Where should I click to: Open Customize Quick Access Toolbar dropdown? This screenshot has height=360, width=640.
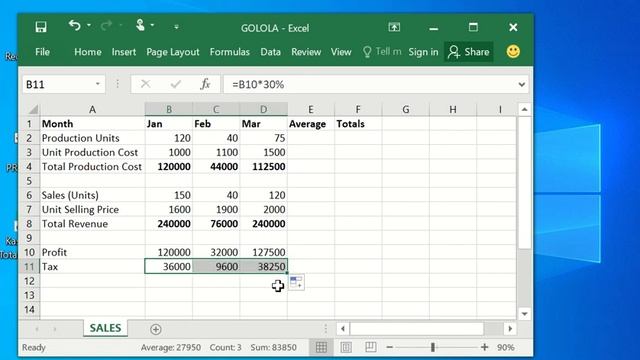tap(176, 27)
